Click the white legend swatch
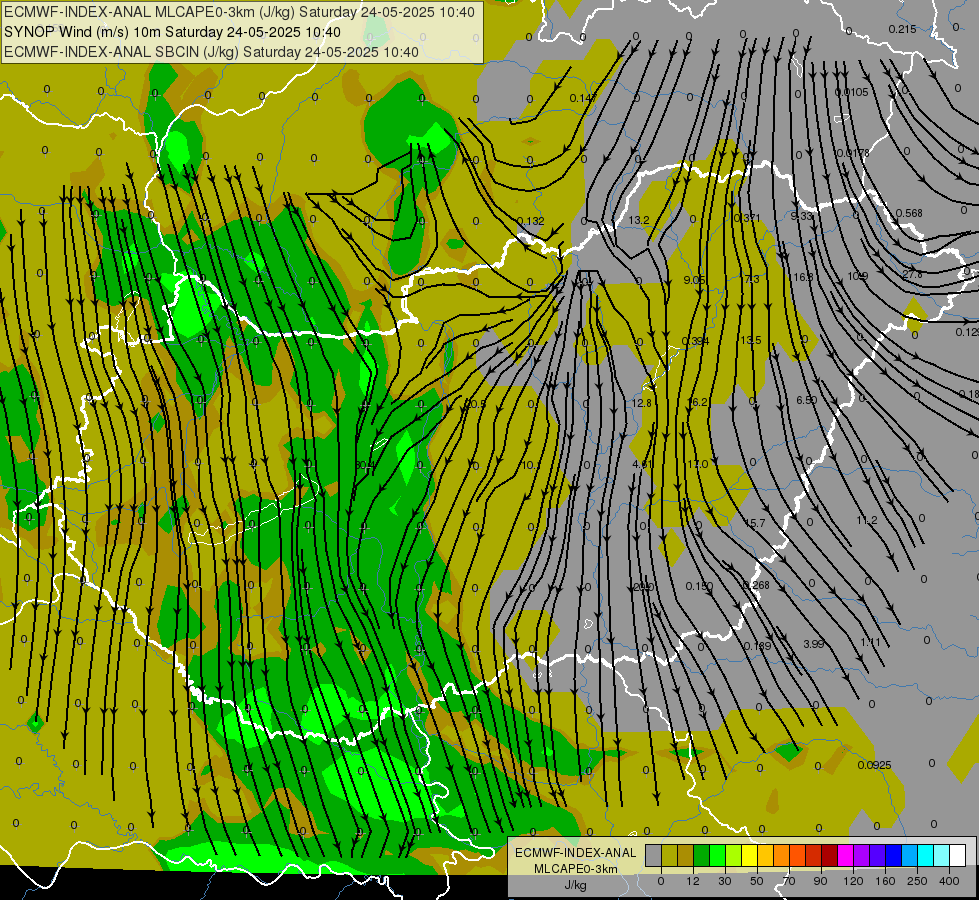979x900 pixels. click(958, 855)
